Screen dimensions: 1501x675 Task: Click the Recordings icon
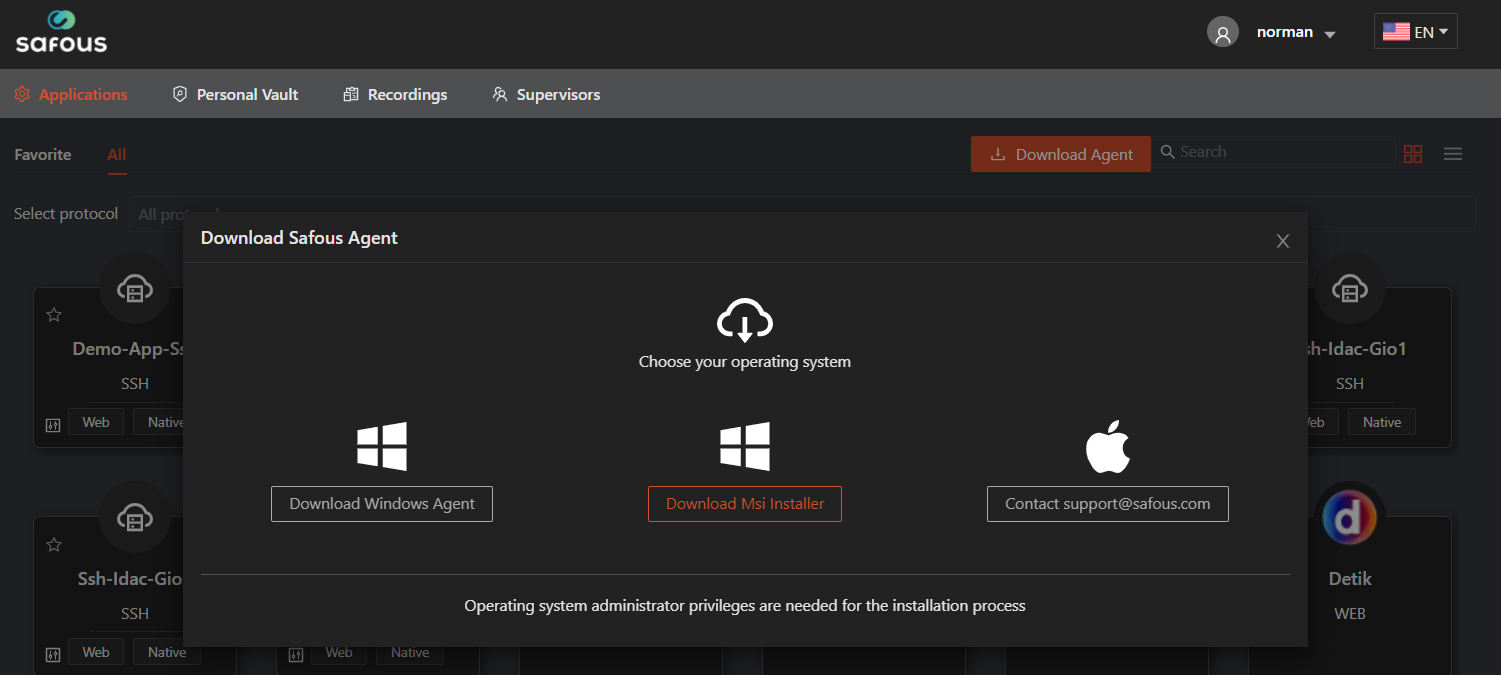(x=351, y=94)
